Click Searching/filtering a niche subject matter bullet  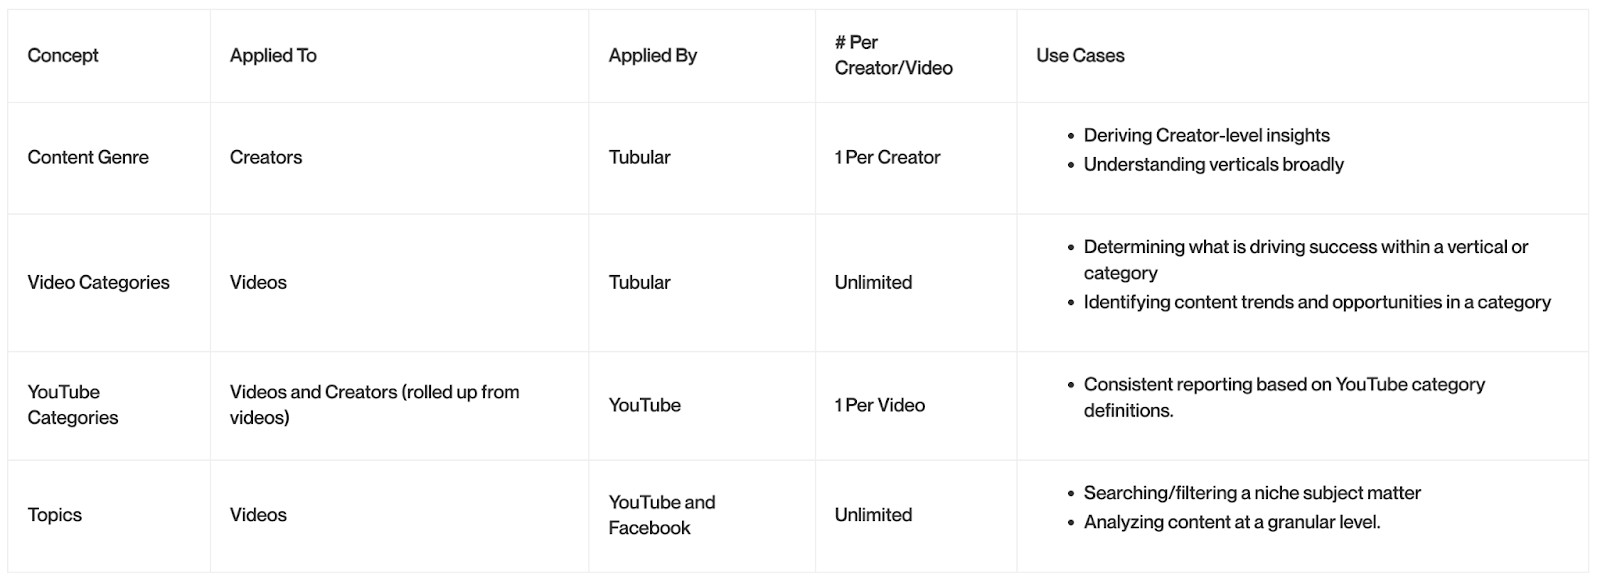point(1251,493)
